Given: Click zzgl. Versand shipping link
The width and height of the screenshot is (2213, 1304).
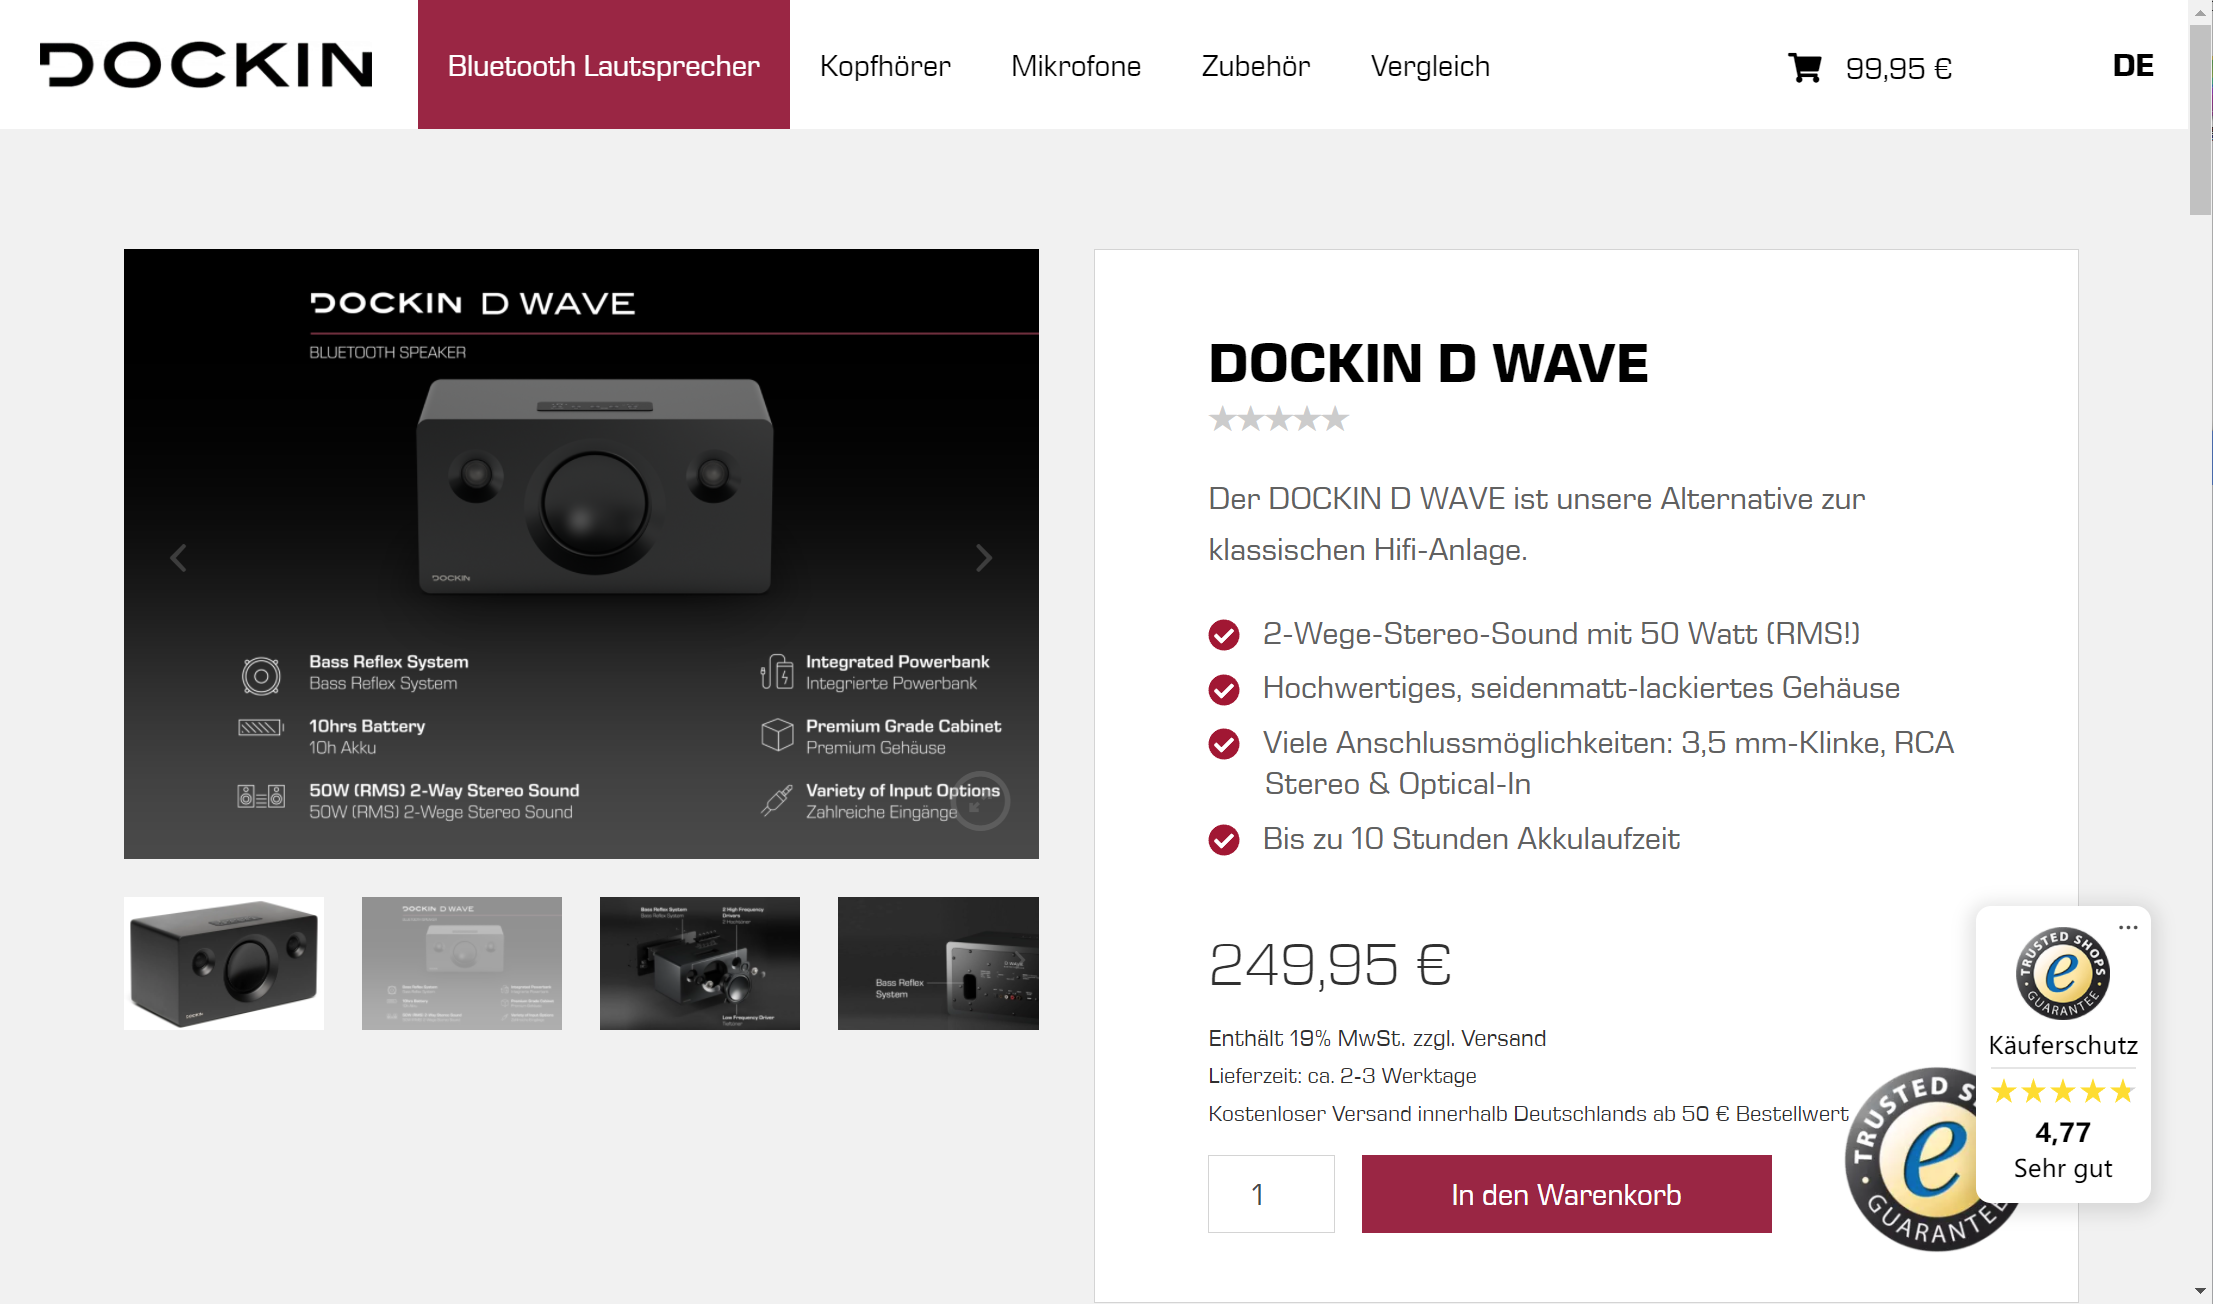Looking at the screenshot, I should coord(1479,1038).
